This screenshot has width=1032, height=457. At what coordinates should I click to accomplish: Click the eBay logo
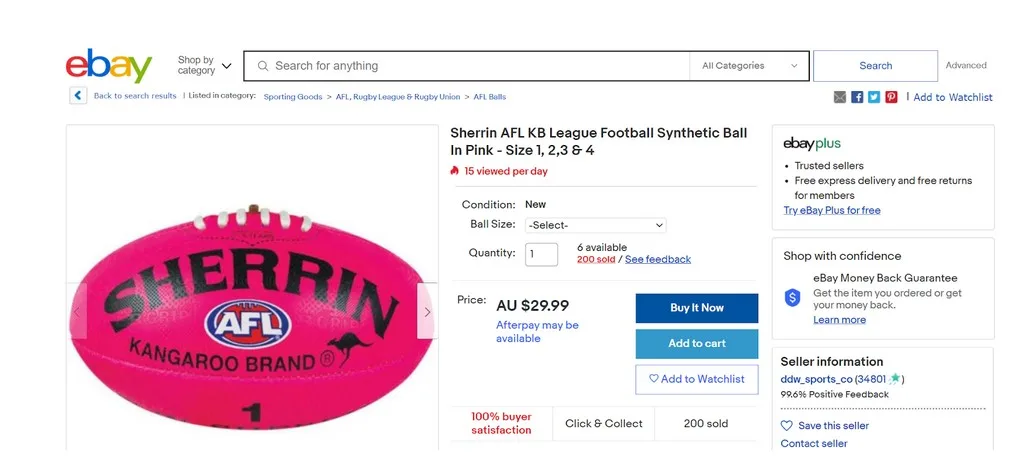[x=108, y=66]
